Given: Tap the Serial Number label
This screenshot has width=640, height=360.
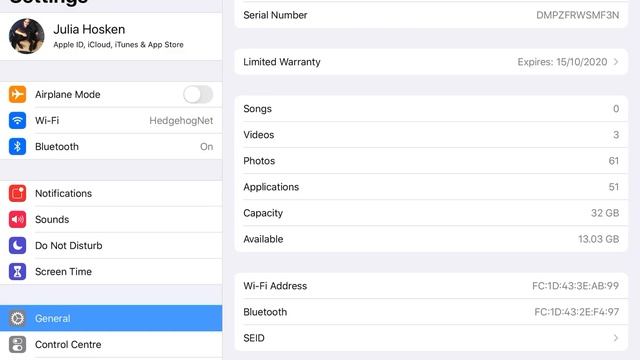Looking at the screenshot, I should [x=275, y=15].
